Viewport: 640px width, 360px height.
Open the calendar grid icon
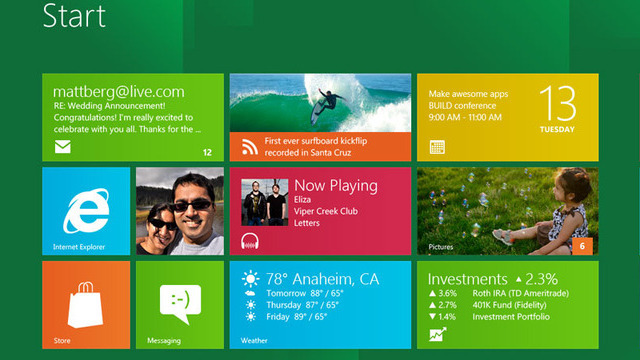(437, 147)
